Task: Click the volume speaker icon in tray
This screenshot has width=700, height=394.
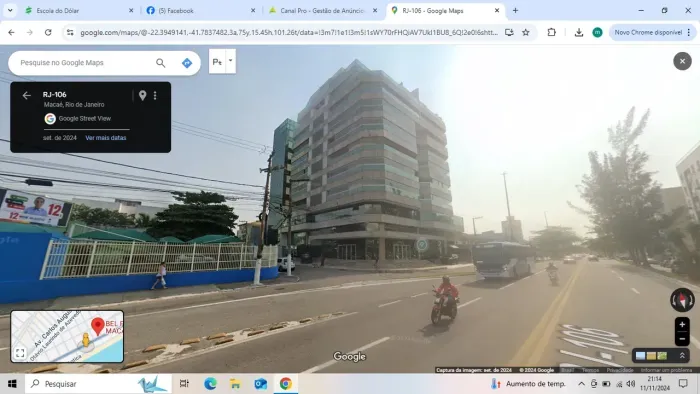Action: click(631, 384)
